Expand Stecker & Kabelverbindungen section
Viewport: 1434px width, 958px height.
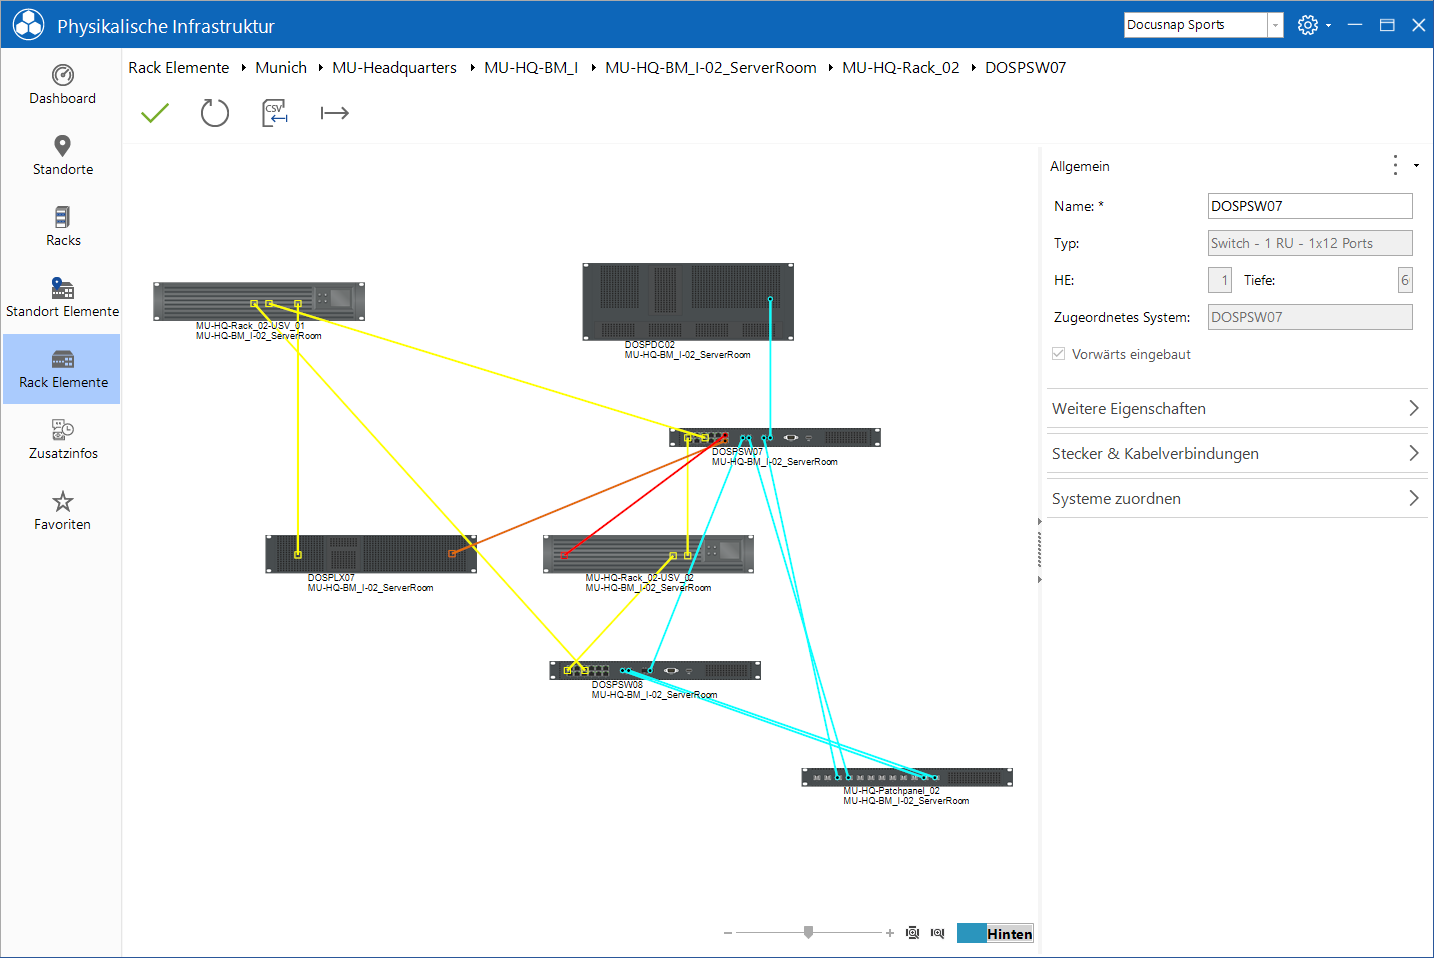tap(1236, 453)
